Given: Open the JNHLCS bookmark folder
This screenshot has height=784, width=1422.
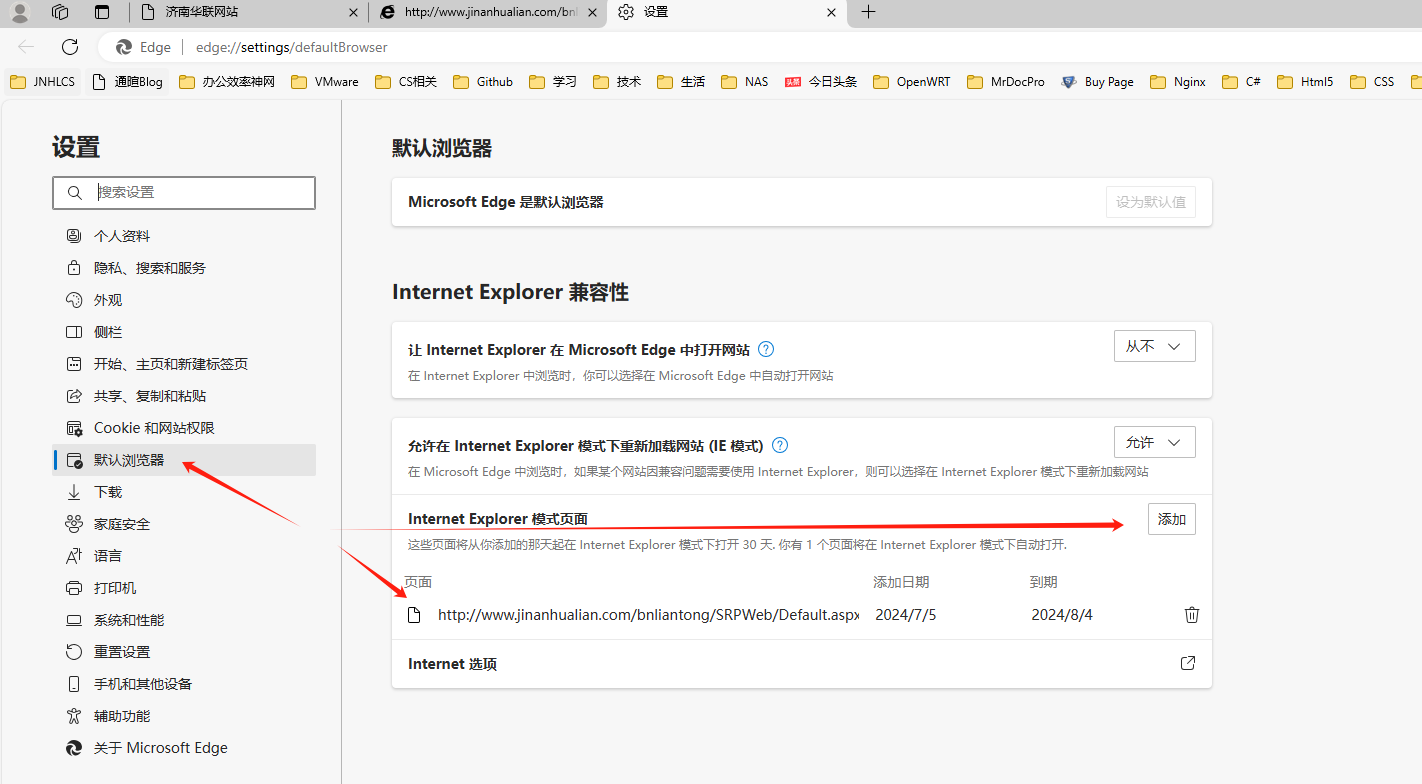Looking at the screenshot, I should tap(42, 82).
